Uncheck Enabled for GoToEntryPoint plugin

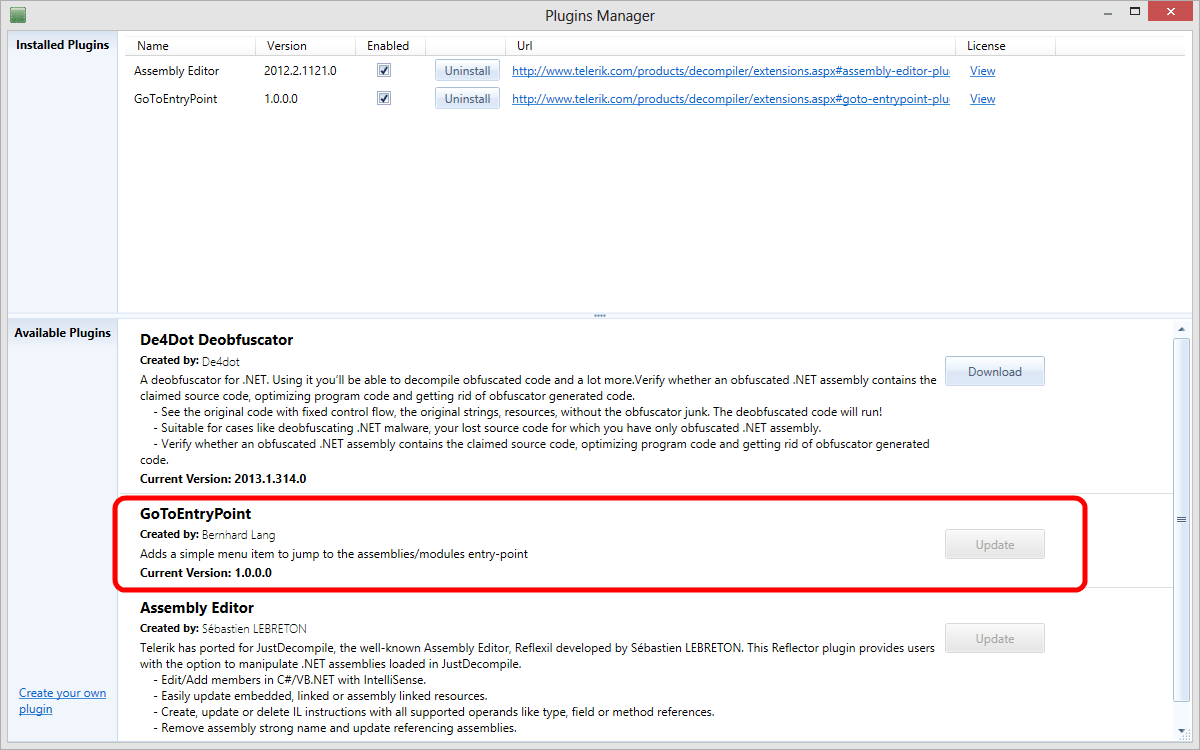click(x=384, y=99)
